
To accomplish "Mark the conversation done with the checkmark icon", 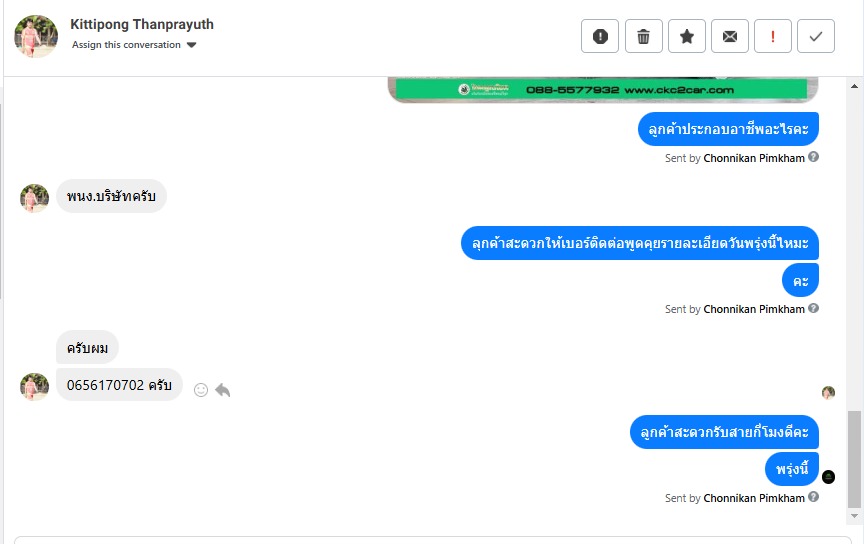I will [816, 36].
